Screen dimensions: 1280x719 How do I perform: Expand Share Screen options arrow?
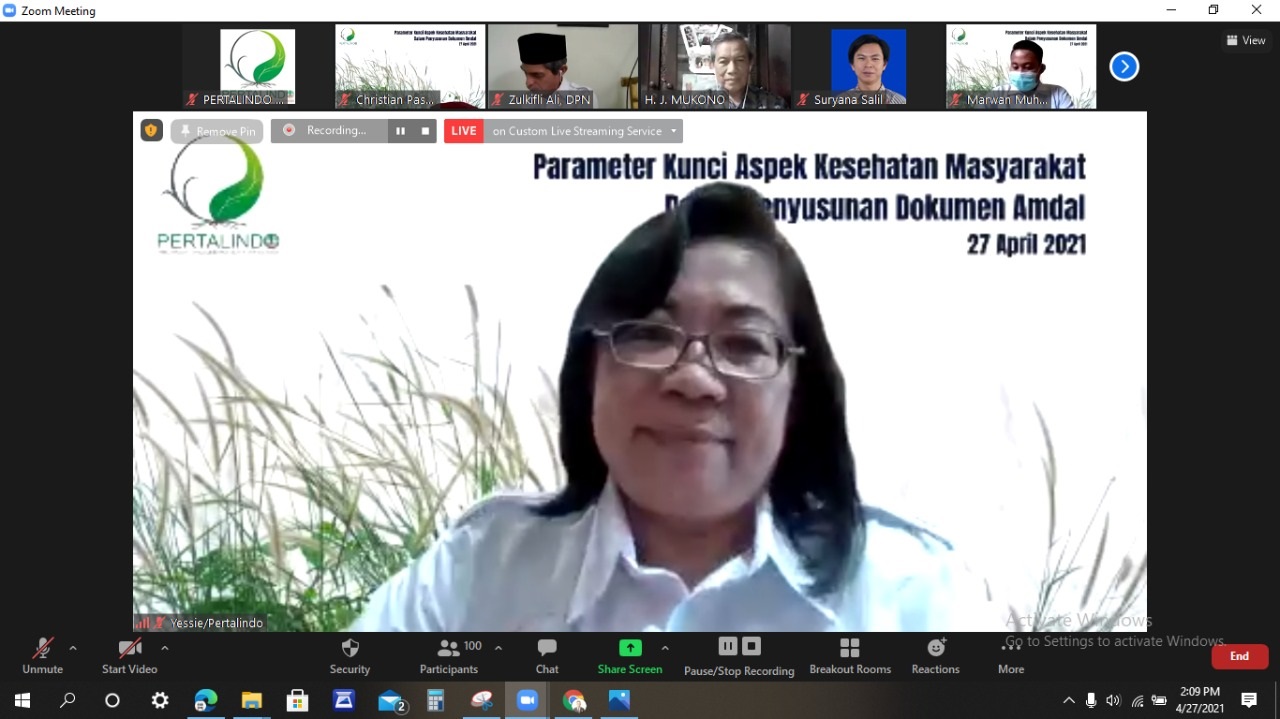click(665, 648)
